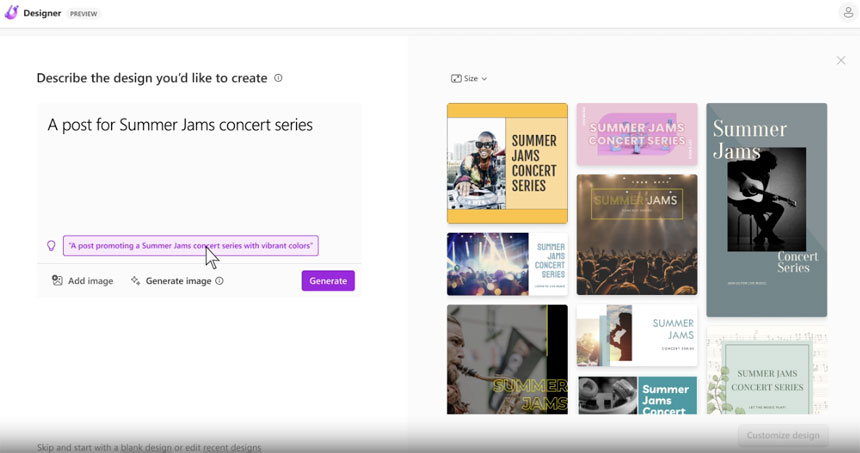Select the saxophone player Summer Jams design
The image size is (860, 453).
coord(507,359)
